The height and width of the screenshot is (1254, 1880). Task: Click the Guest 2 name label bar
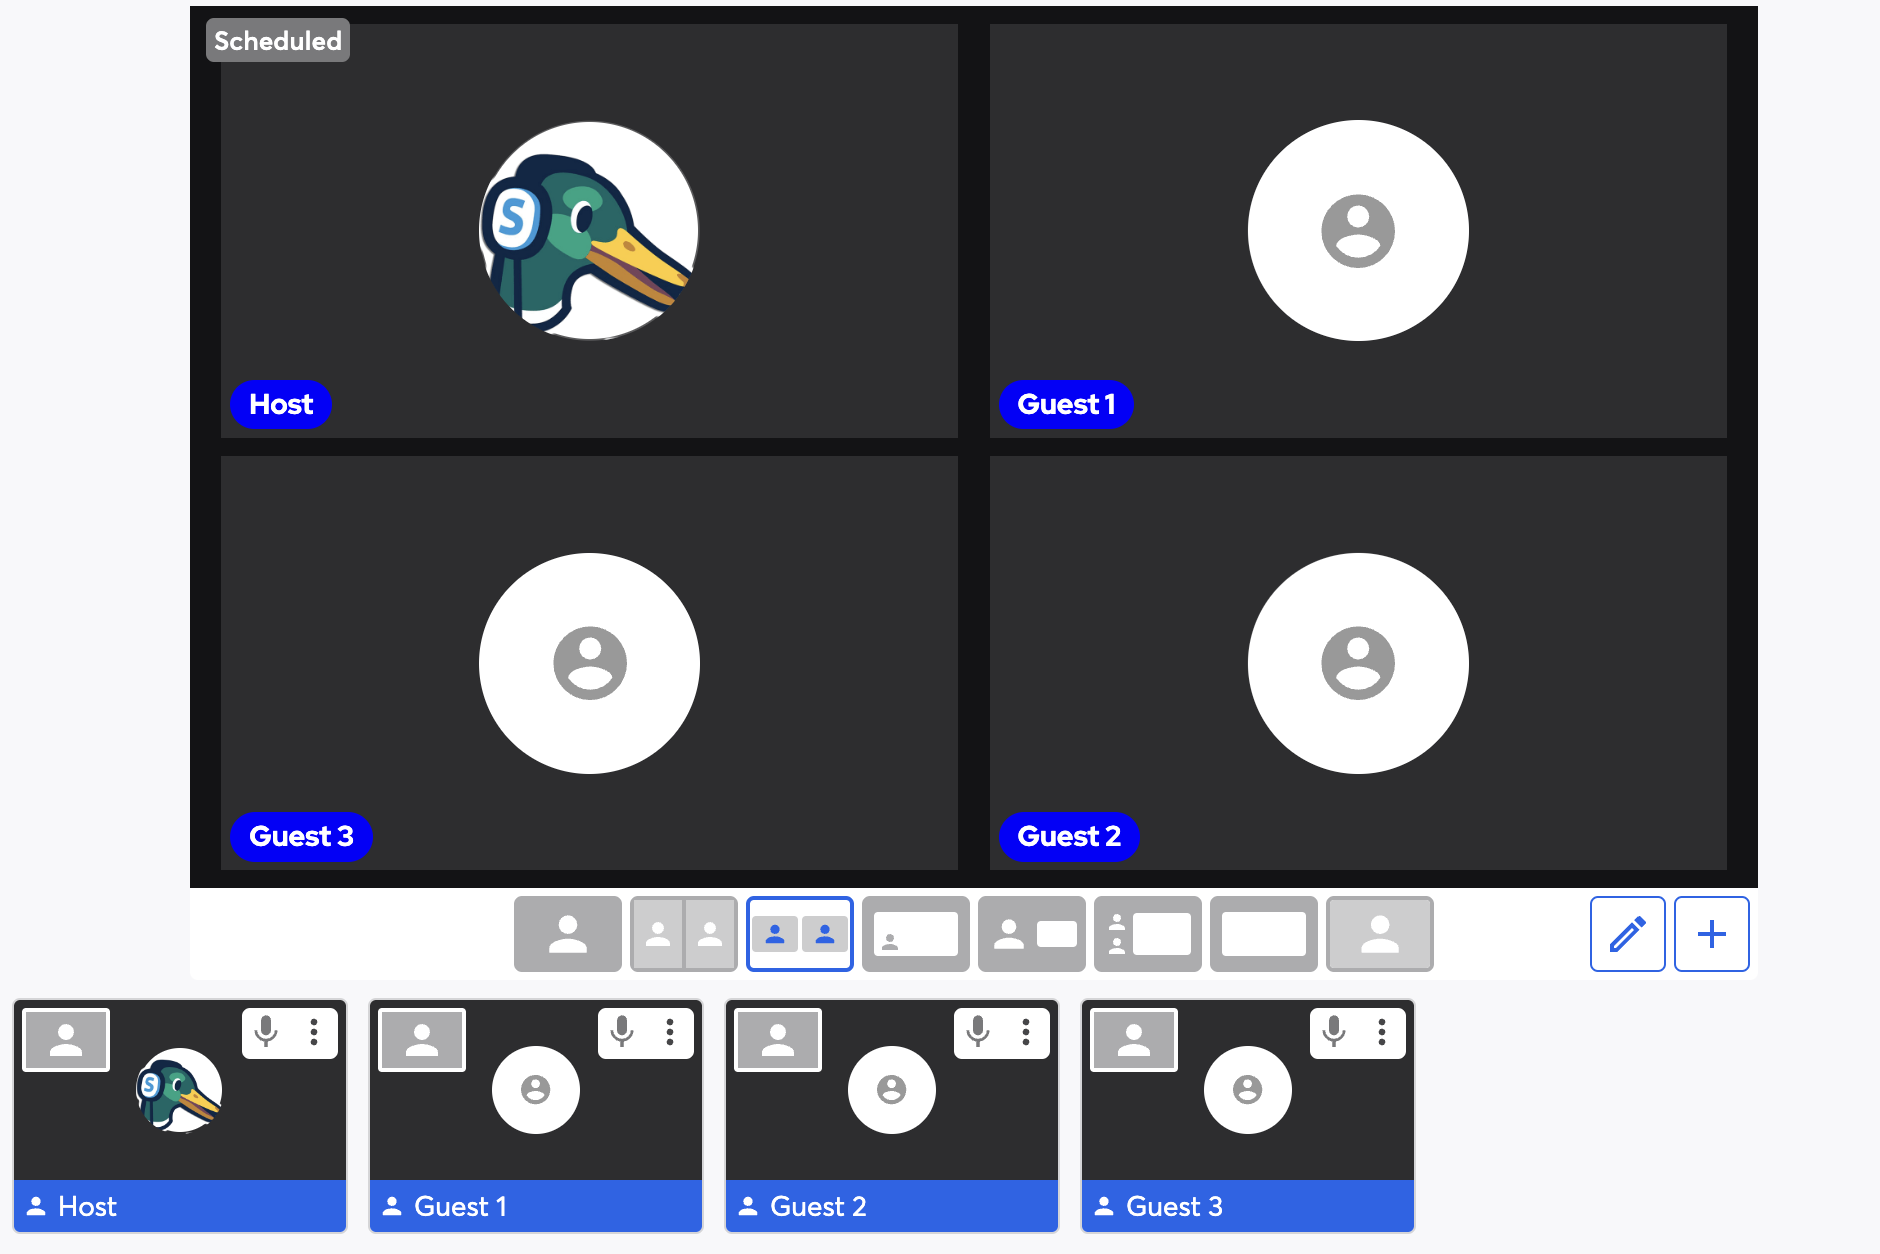892,1206
